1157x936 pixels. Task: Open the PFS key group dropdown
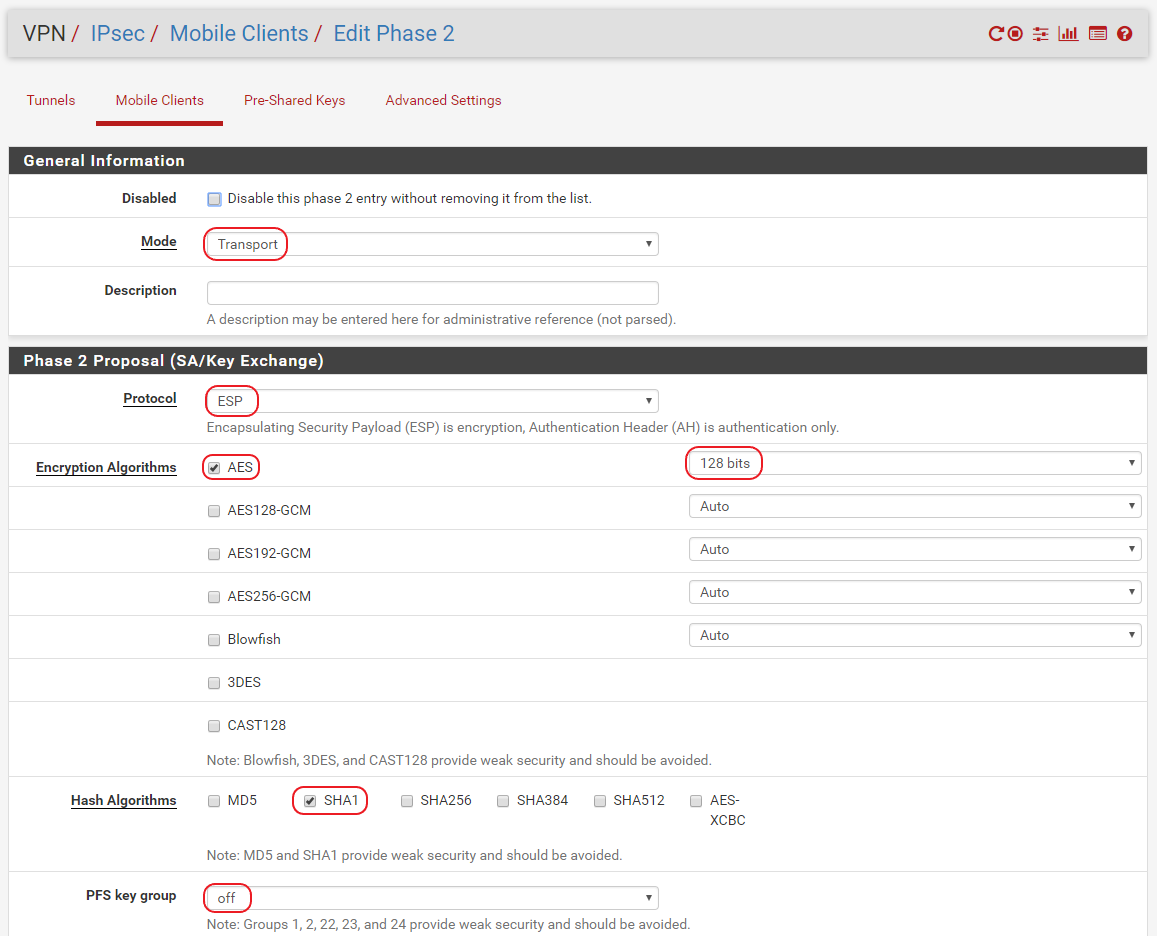432,898
